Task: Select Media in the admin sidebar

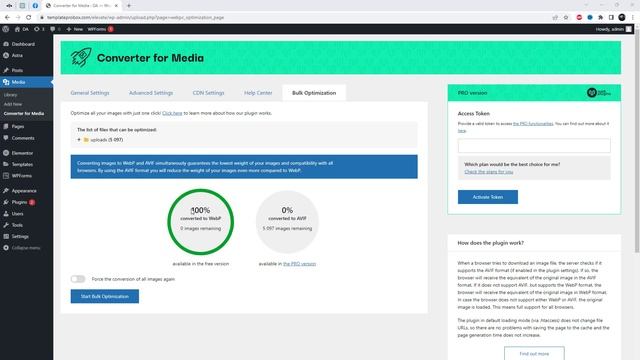Action: [x=18, y=82]
